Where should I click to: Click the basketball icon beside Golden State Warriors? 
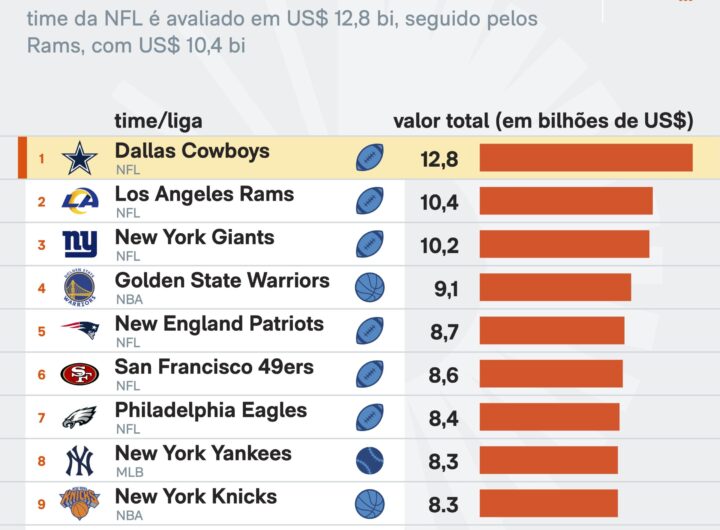tap(370, 288)
